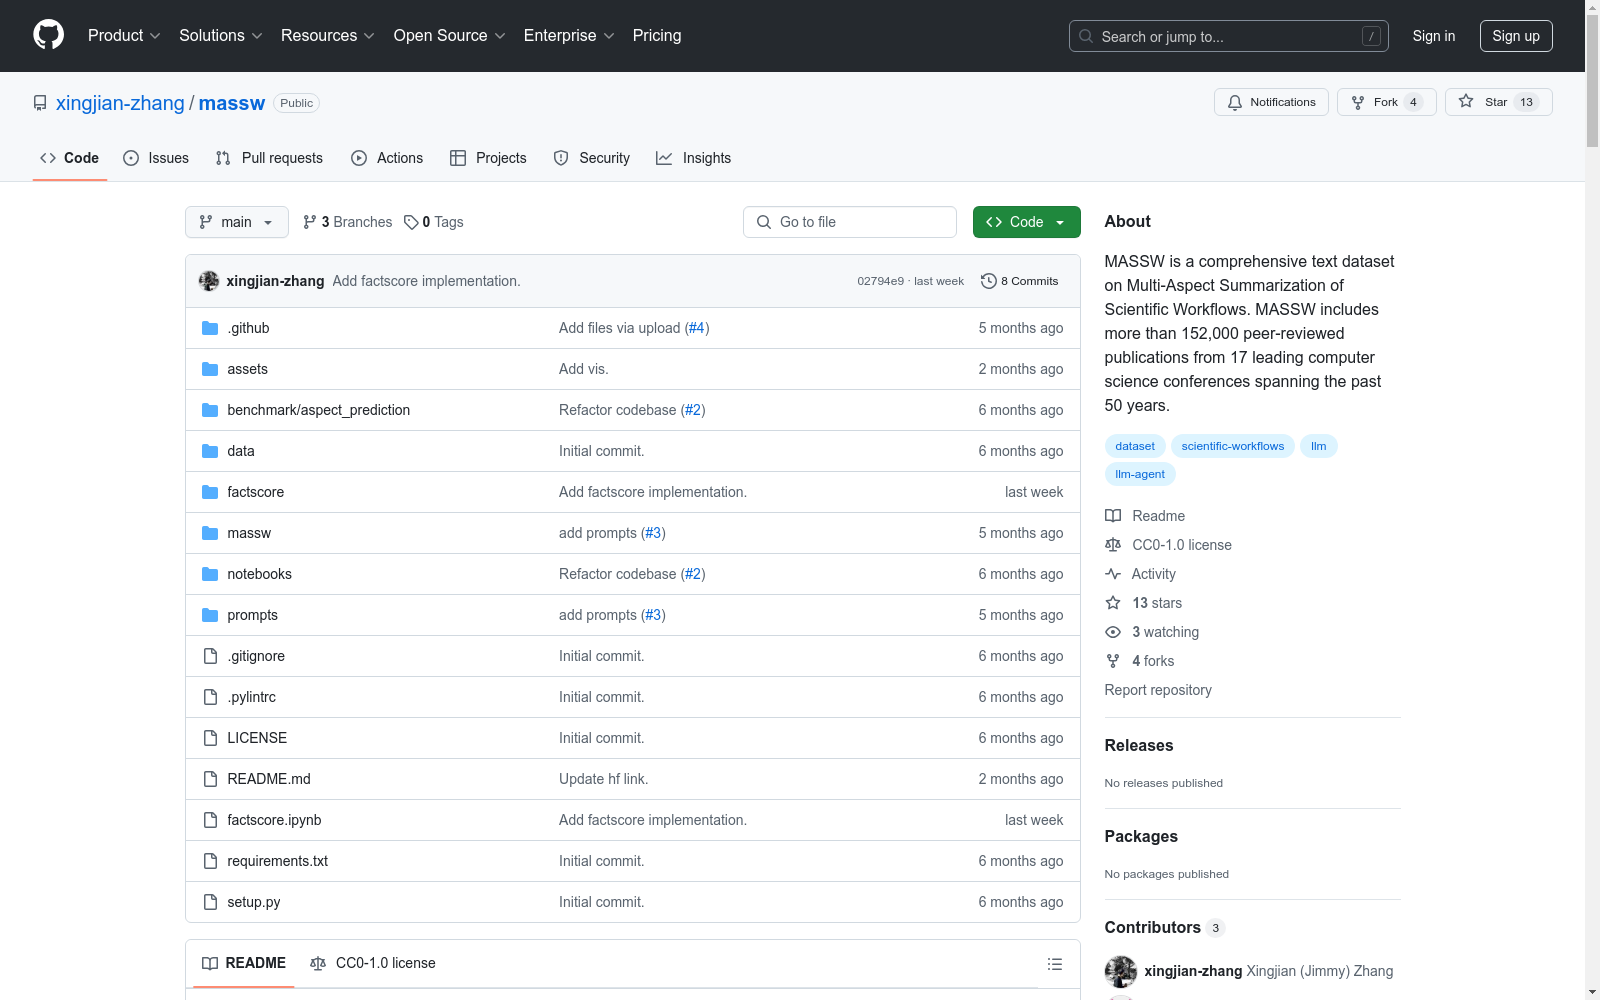Expand the Enterprise menu
Image resolution: width=1600 pixels, height=1000 pixels.
click(569, 36)
